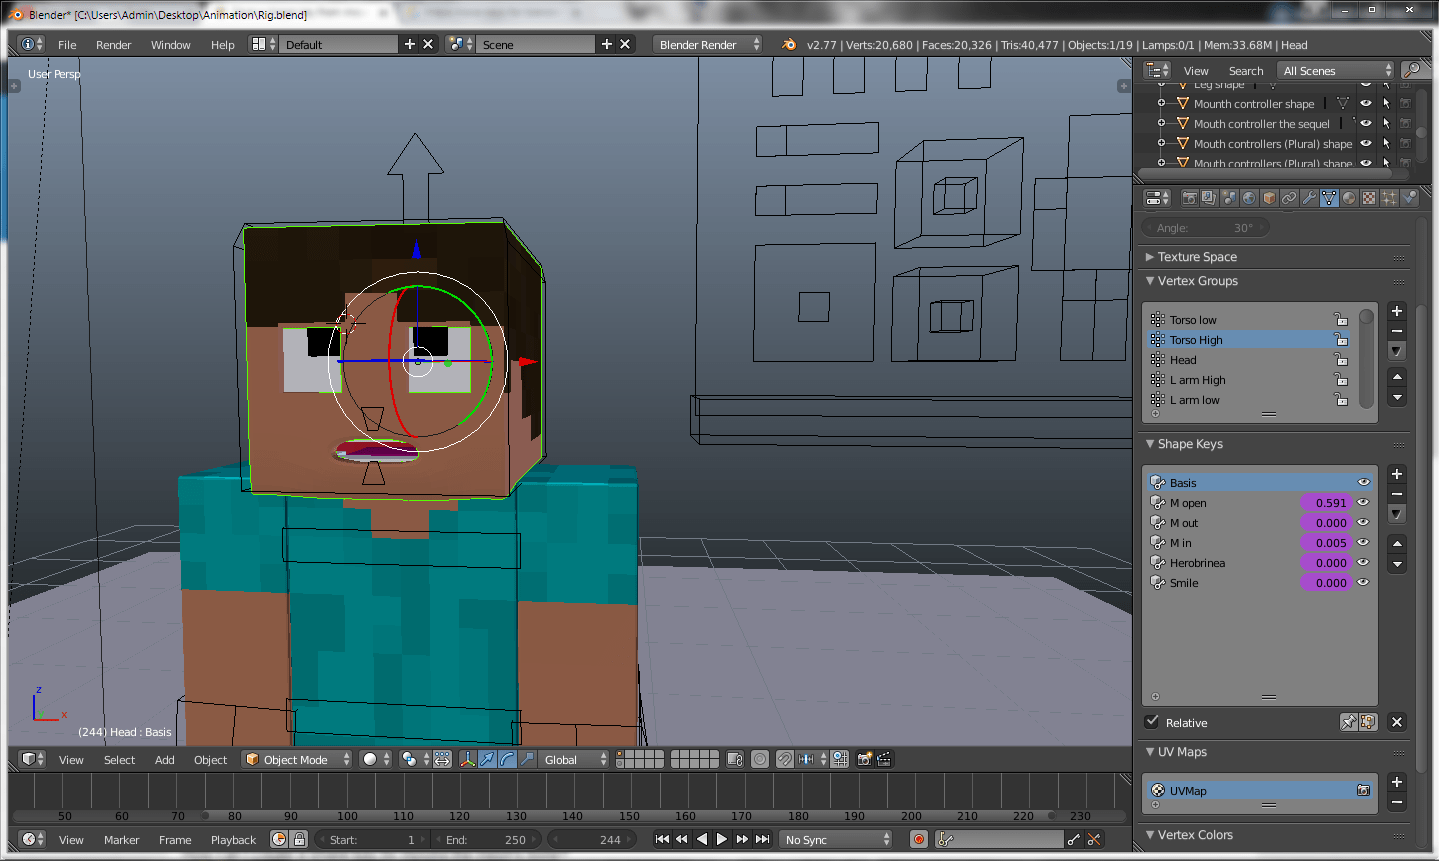This screenshot has width=1439, height=861.
Task: Toggle visibility of Mounth controller shape
Action: coord(1366,103)
